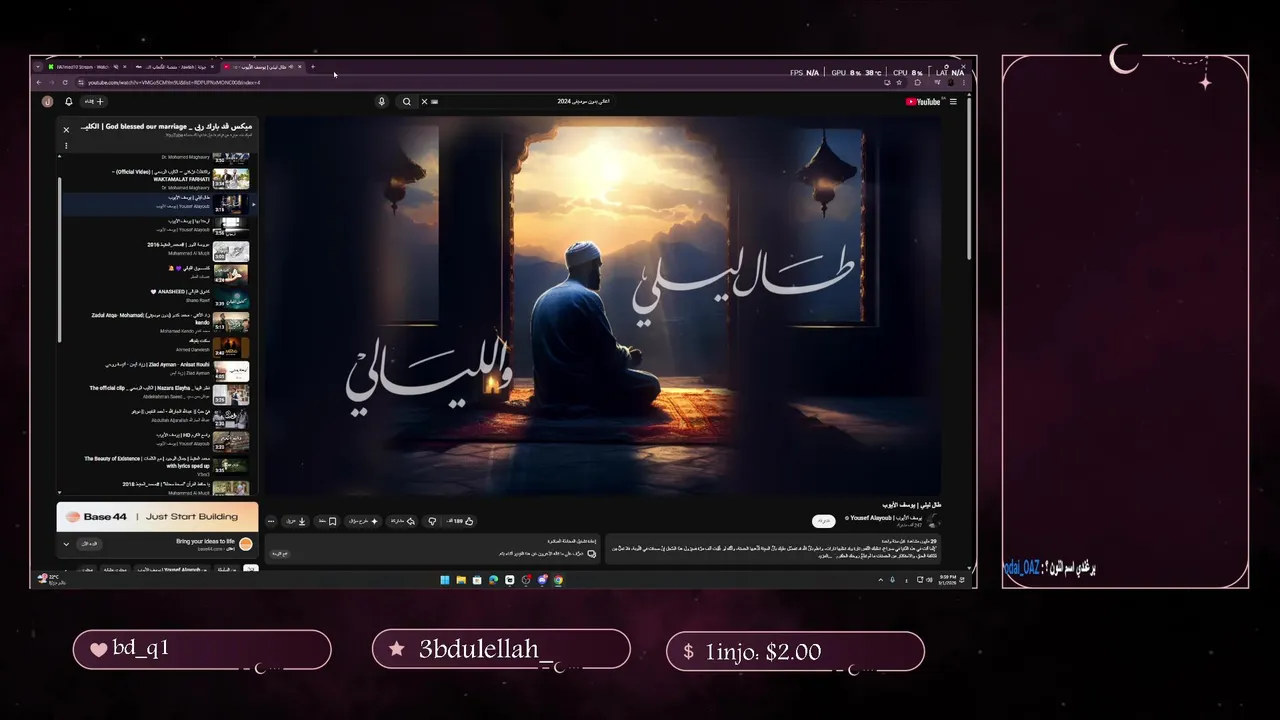Bookmark this page star icon

[x=899, y=83]
